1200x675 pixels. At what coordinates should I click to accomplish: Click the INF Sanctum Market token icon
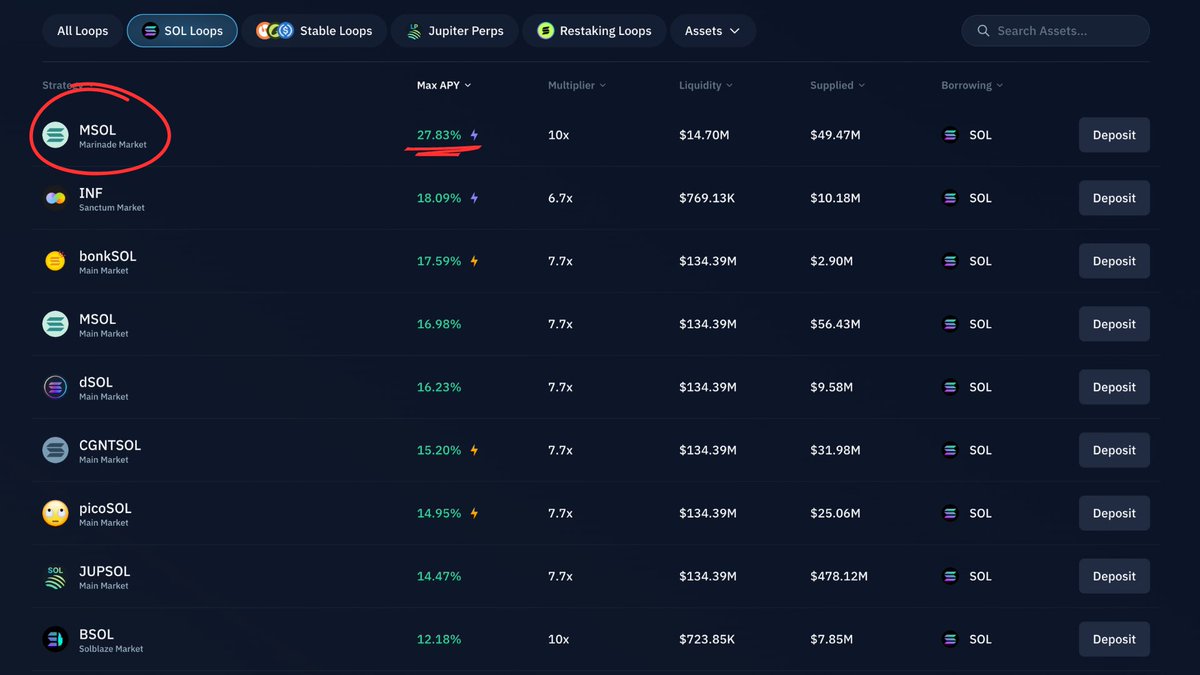(55, 198)
